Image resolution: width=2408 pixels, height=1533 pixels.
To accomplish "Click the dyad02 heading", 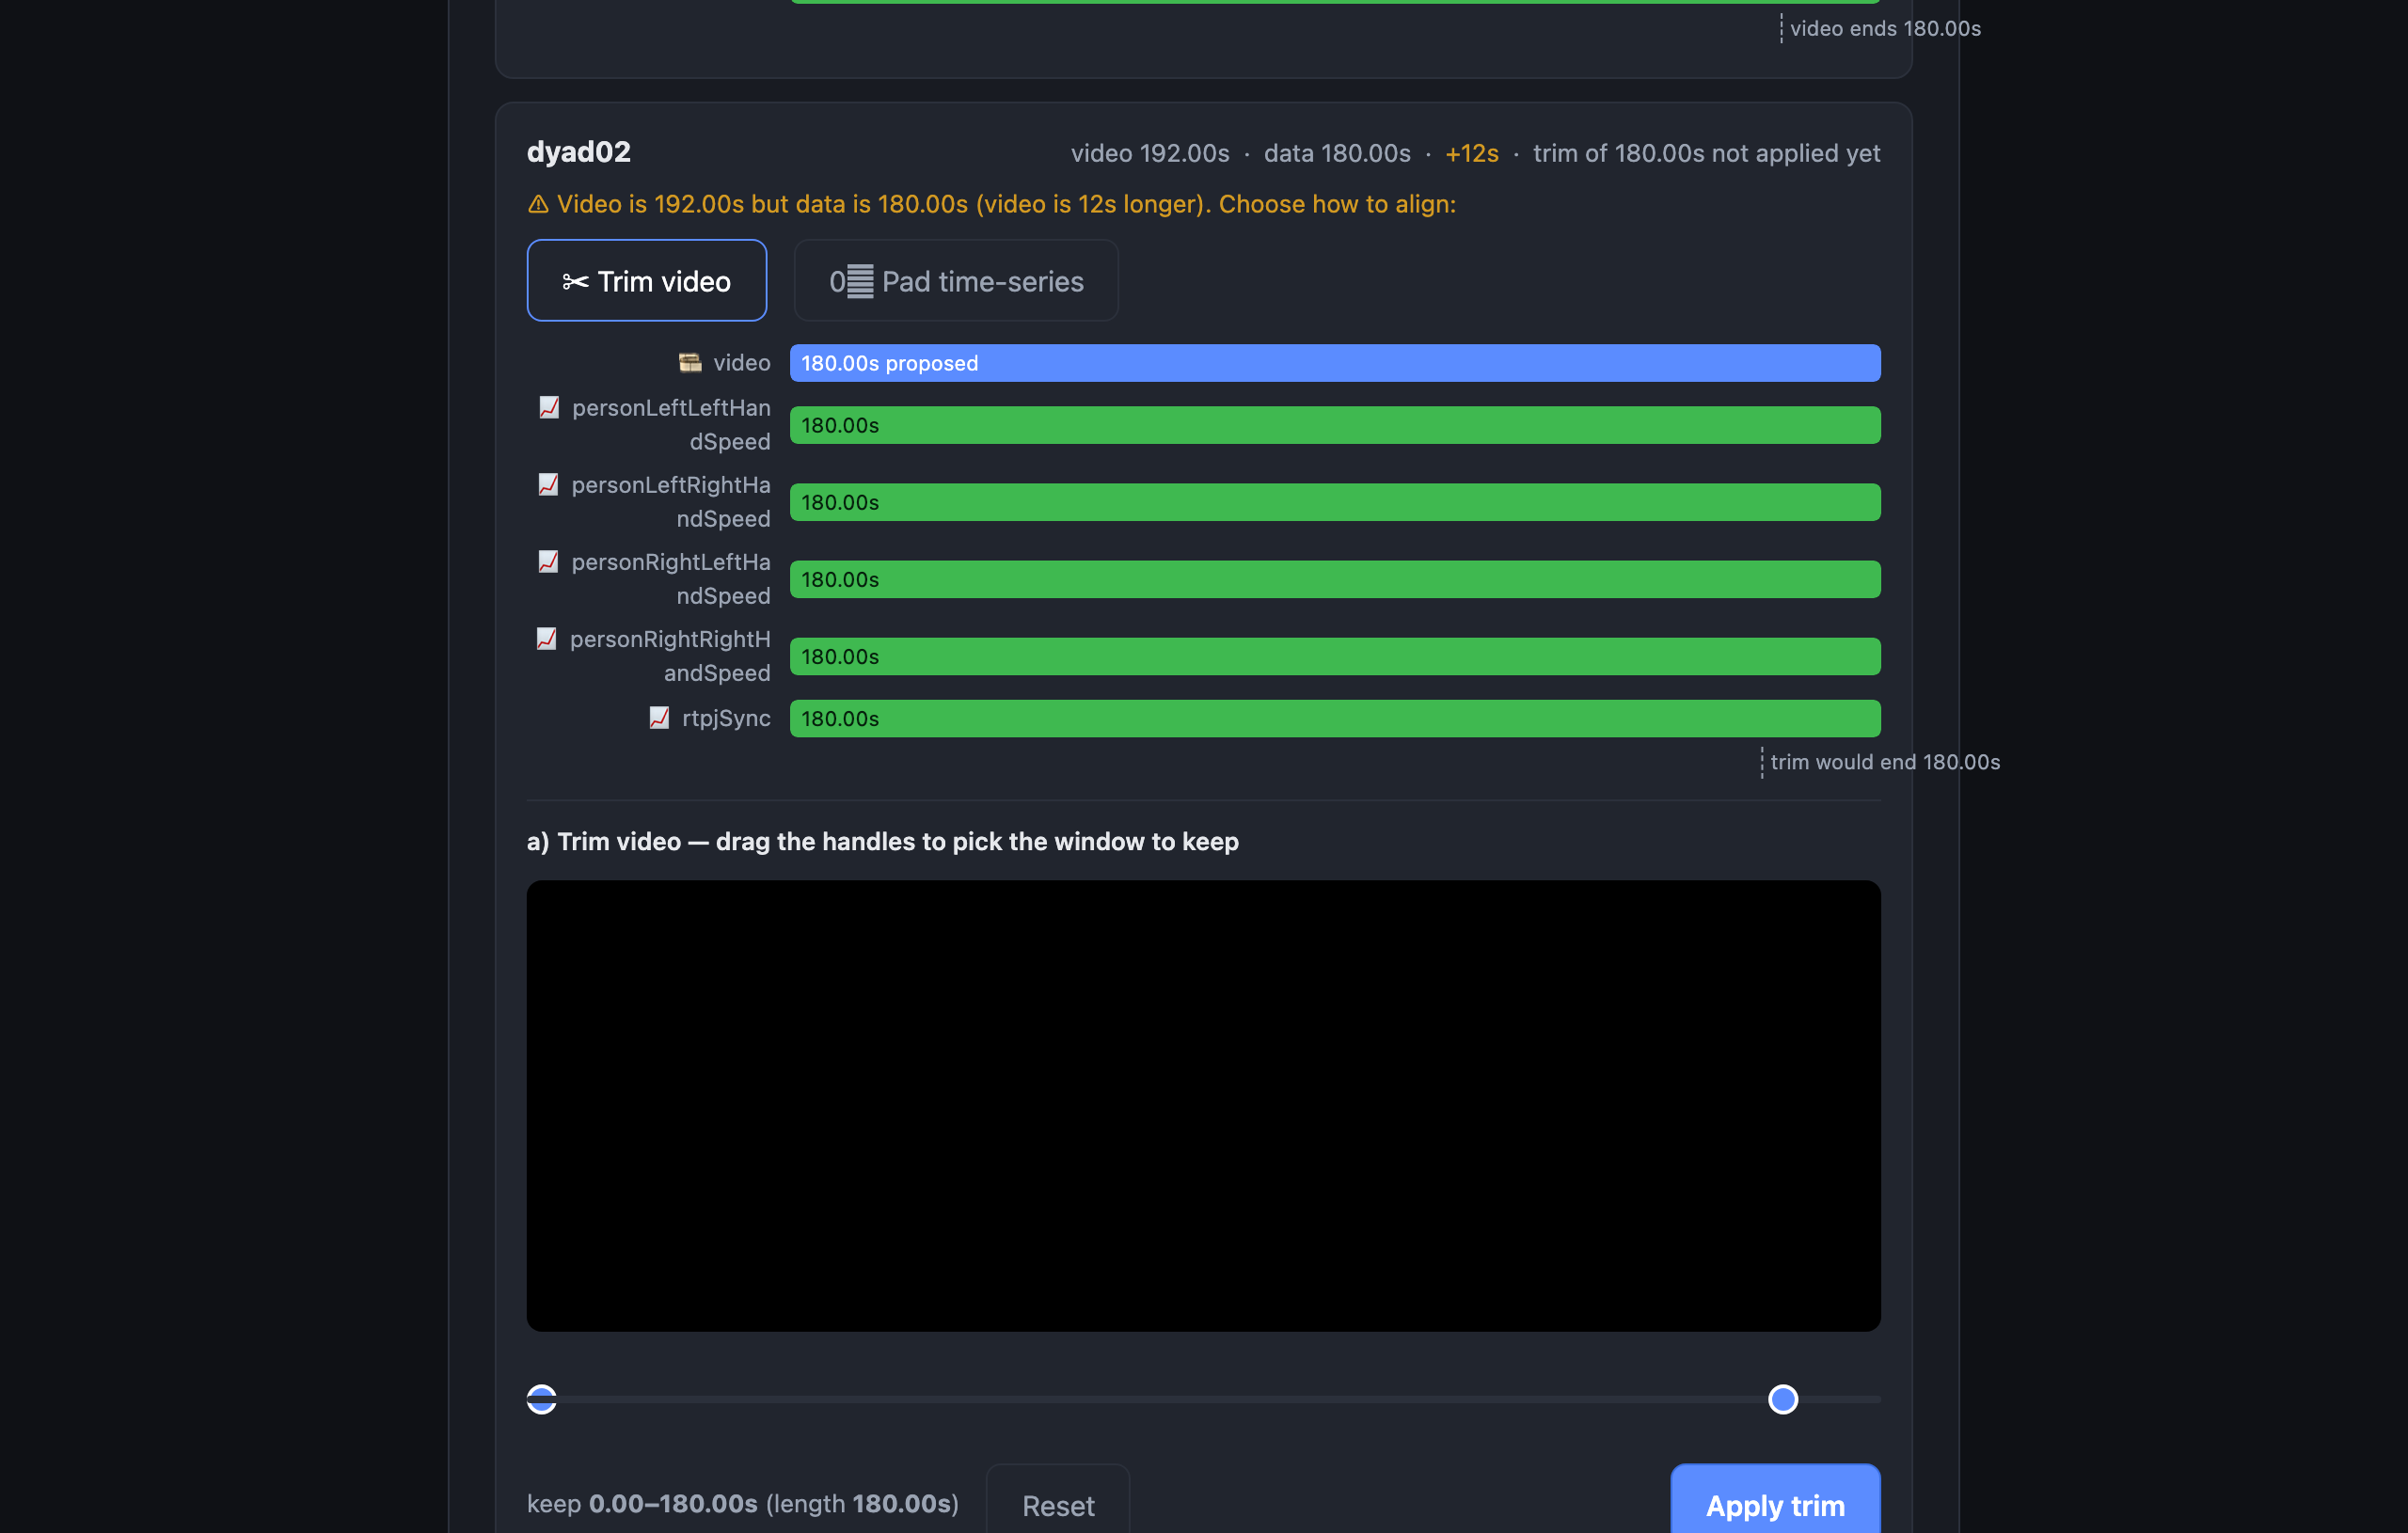I will (x=579, y=152).
